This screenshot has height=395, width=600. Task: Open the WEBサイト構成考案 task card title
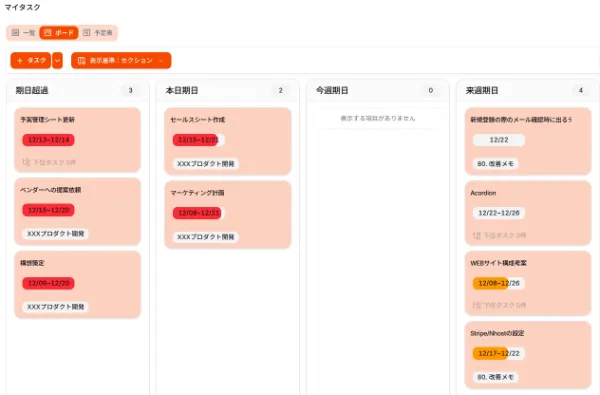[x=499, y=263]
